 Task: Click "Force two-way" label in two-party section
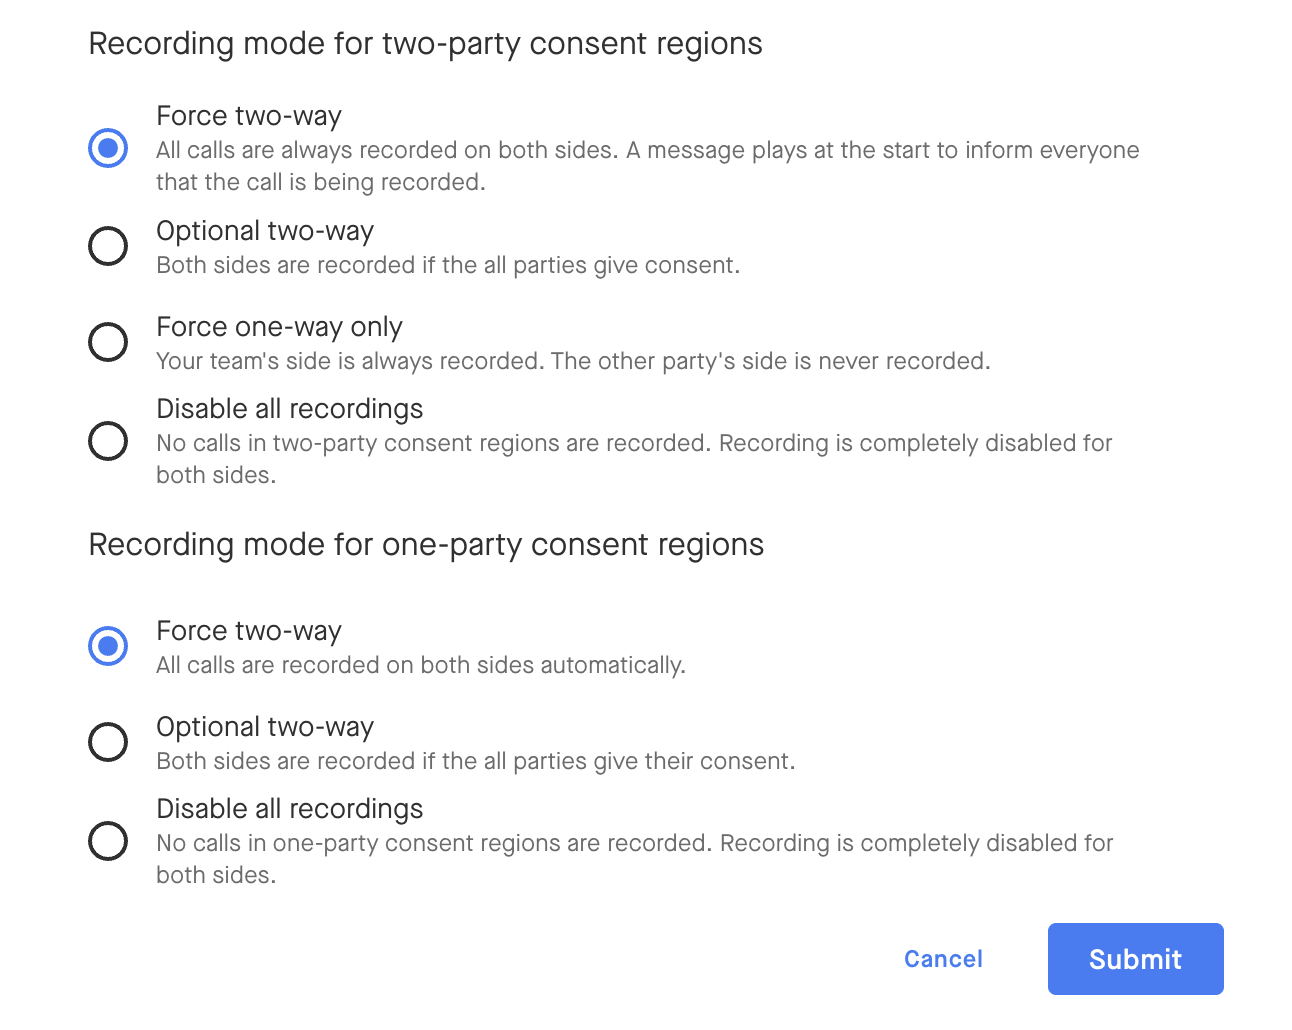249,116
